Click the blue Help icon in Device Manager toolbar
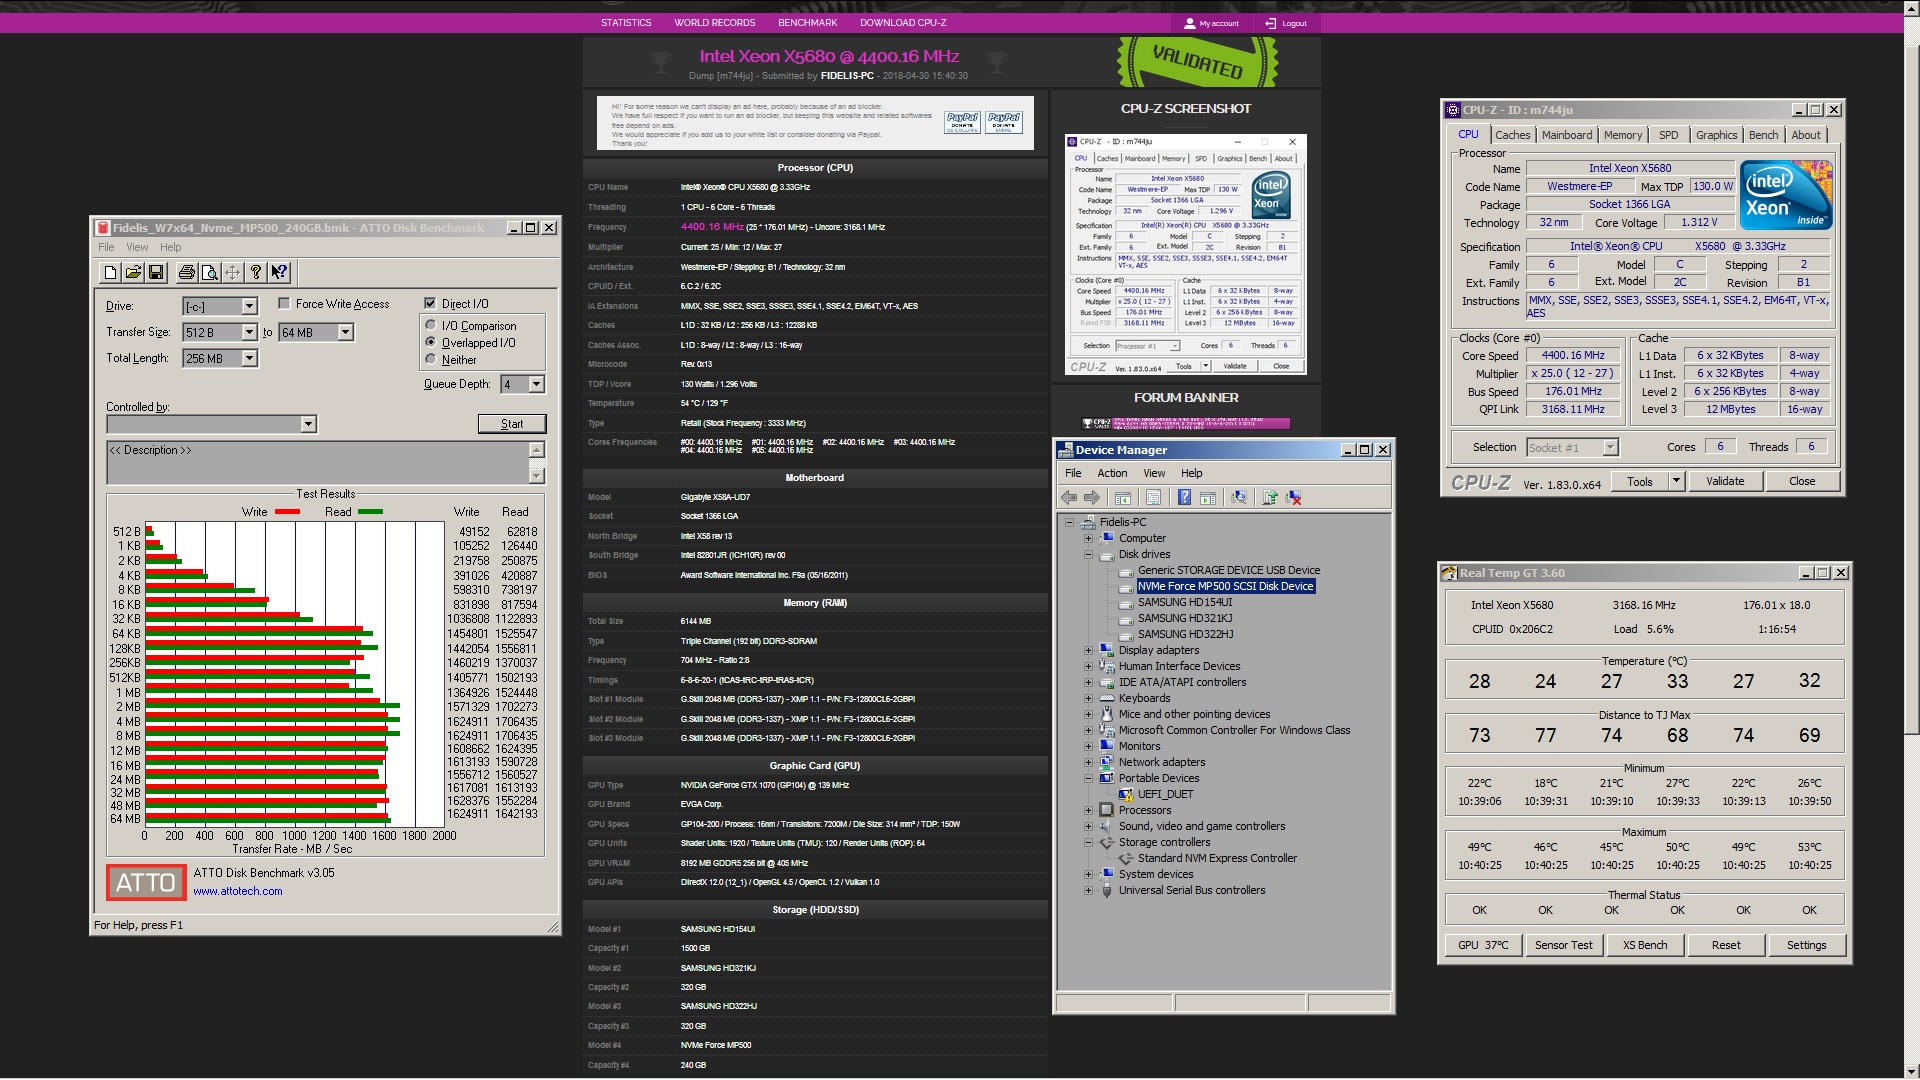The image size is (1920, 1080). tap(1184, 497)
